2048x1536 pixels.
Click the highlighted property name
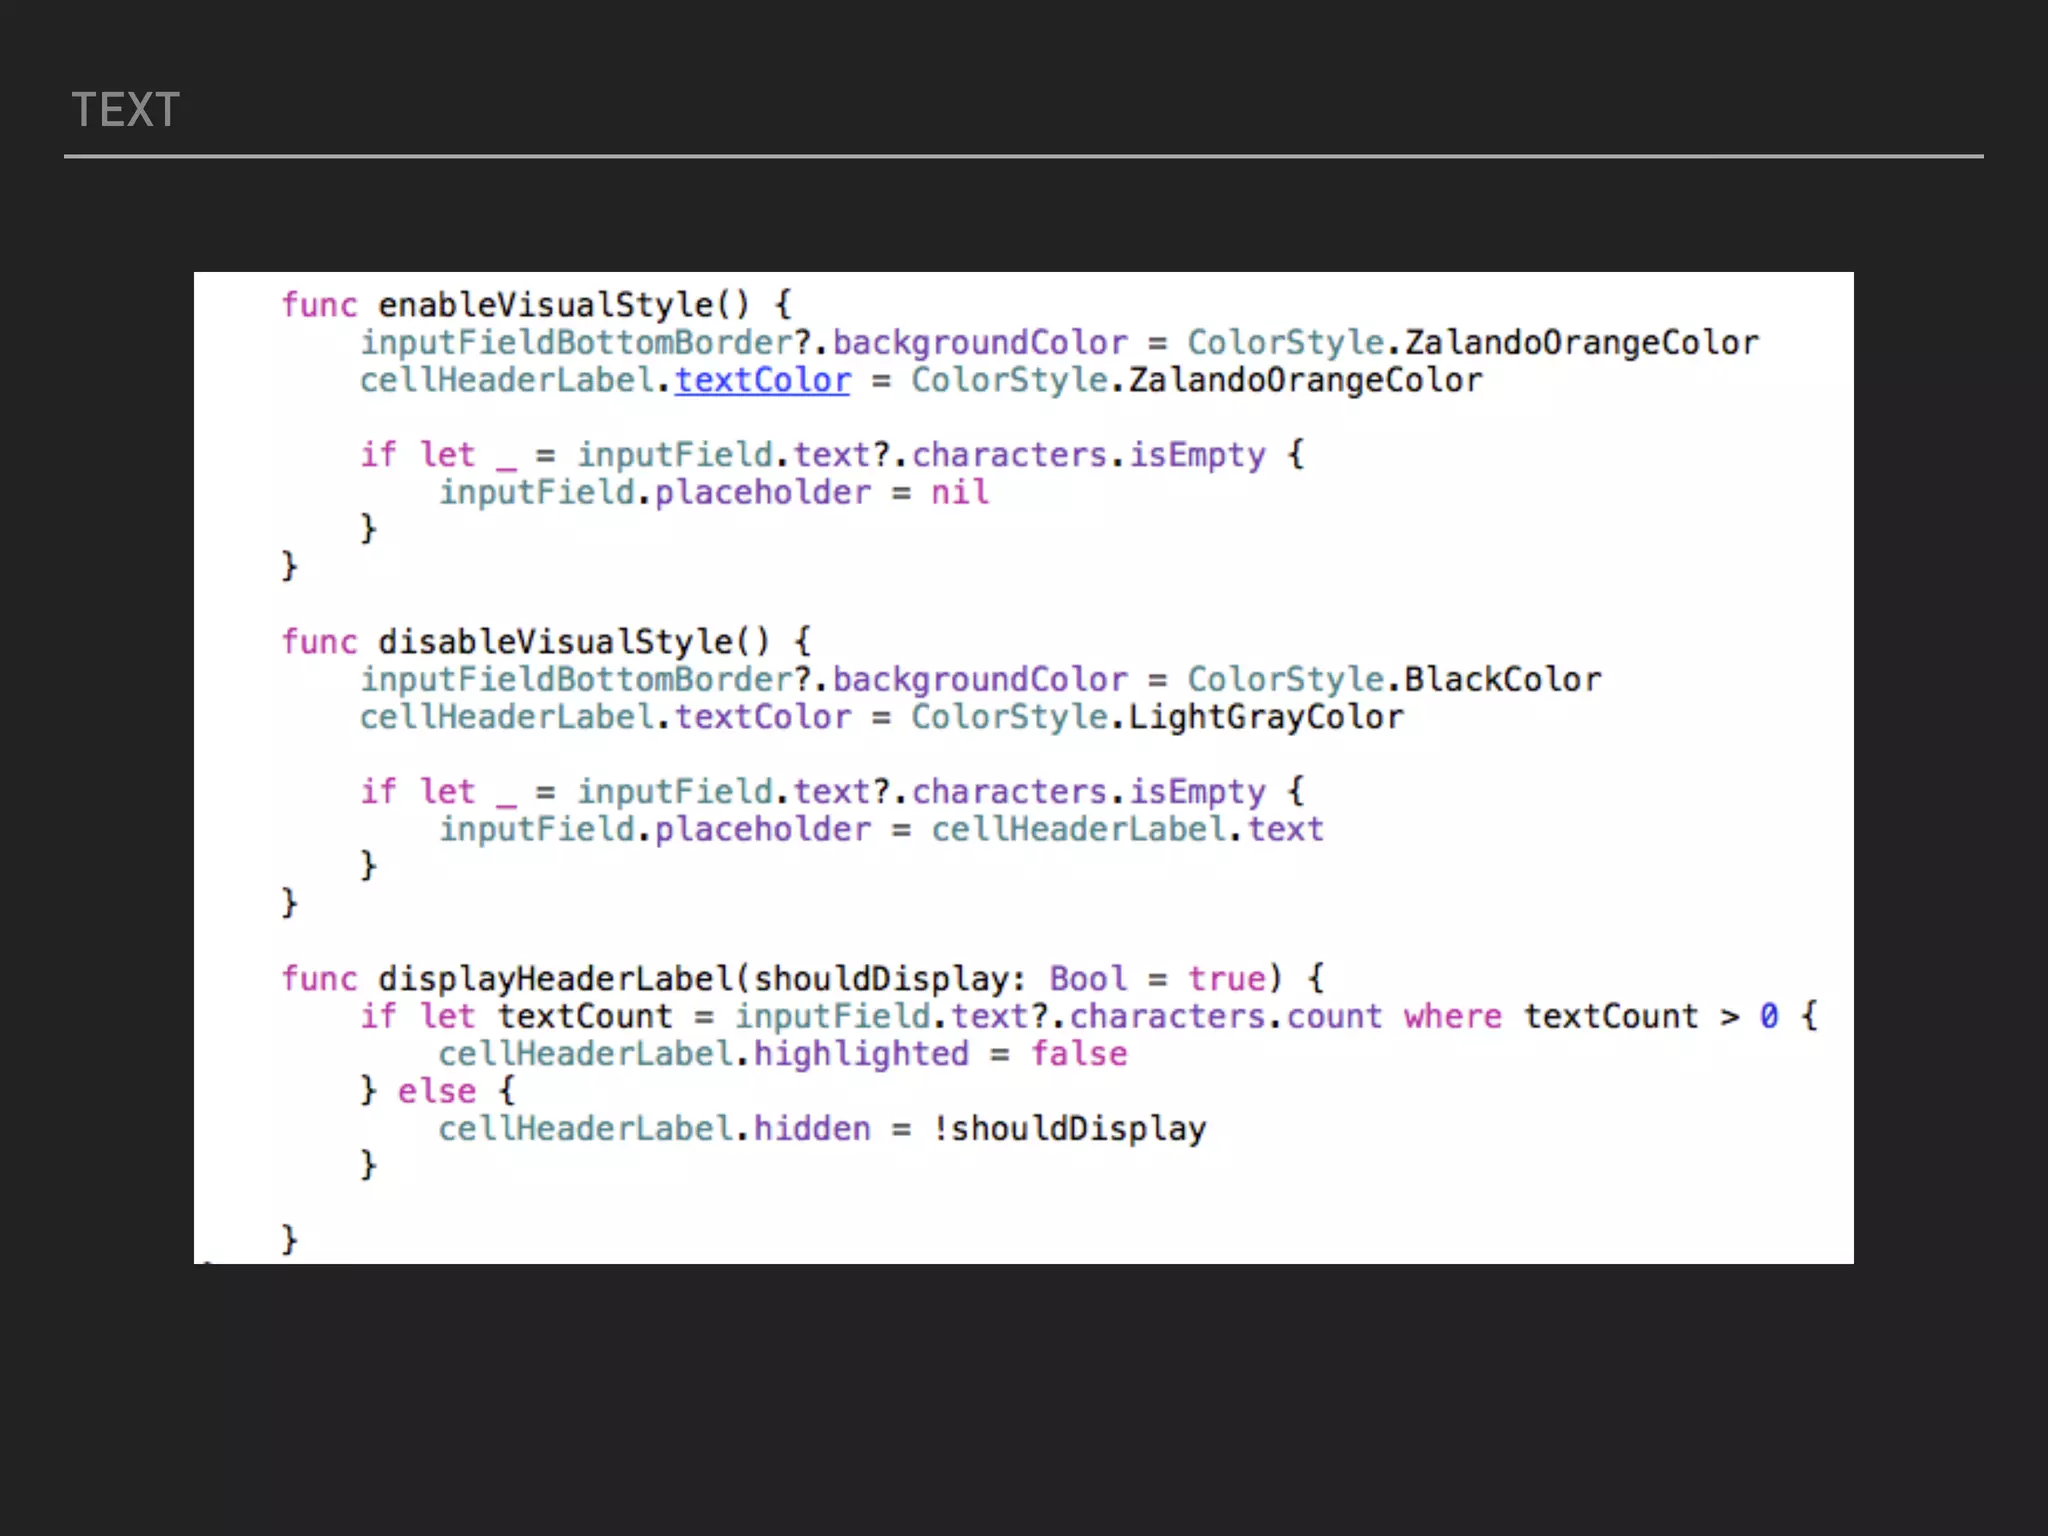861,1054
